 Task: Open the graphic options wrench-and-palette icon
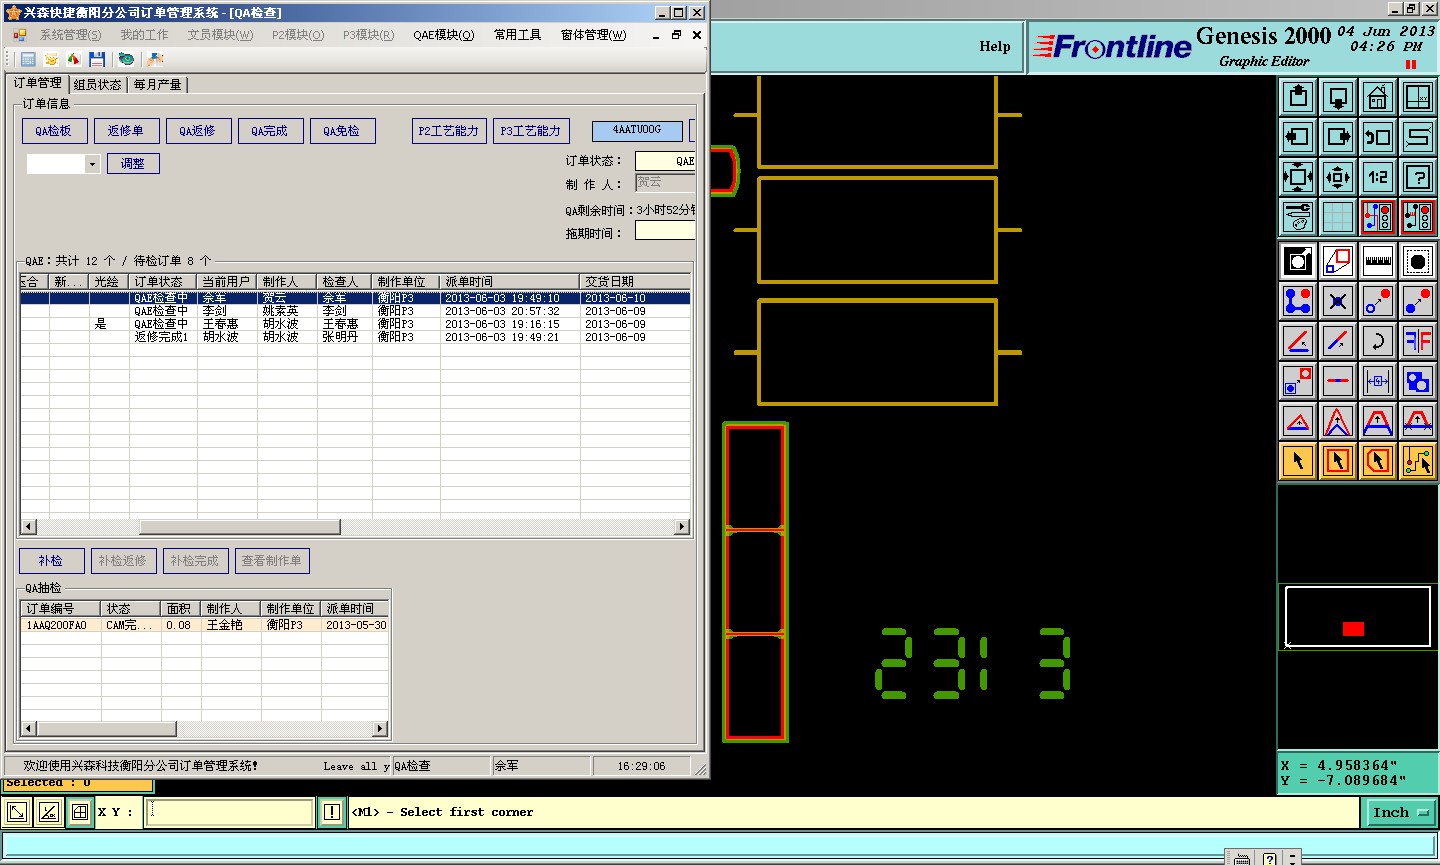pyautogui.click(x=1298, y=217)
